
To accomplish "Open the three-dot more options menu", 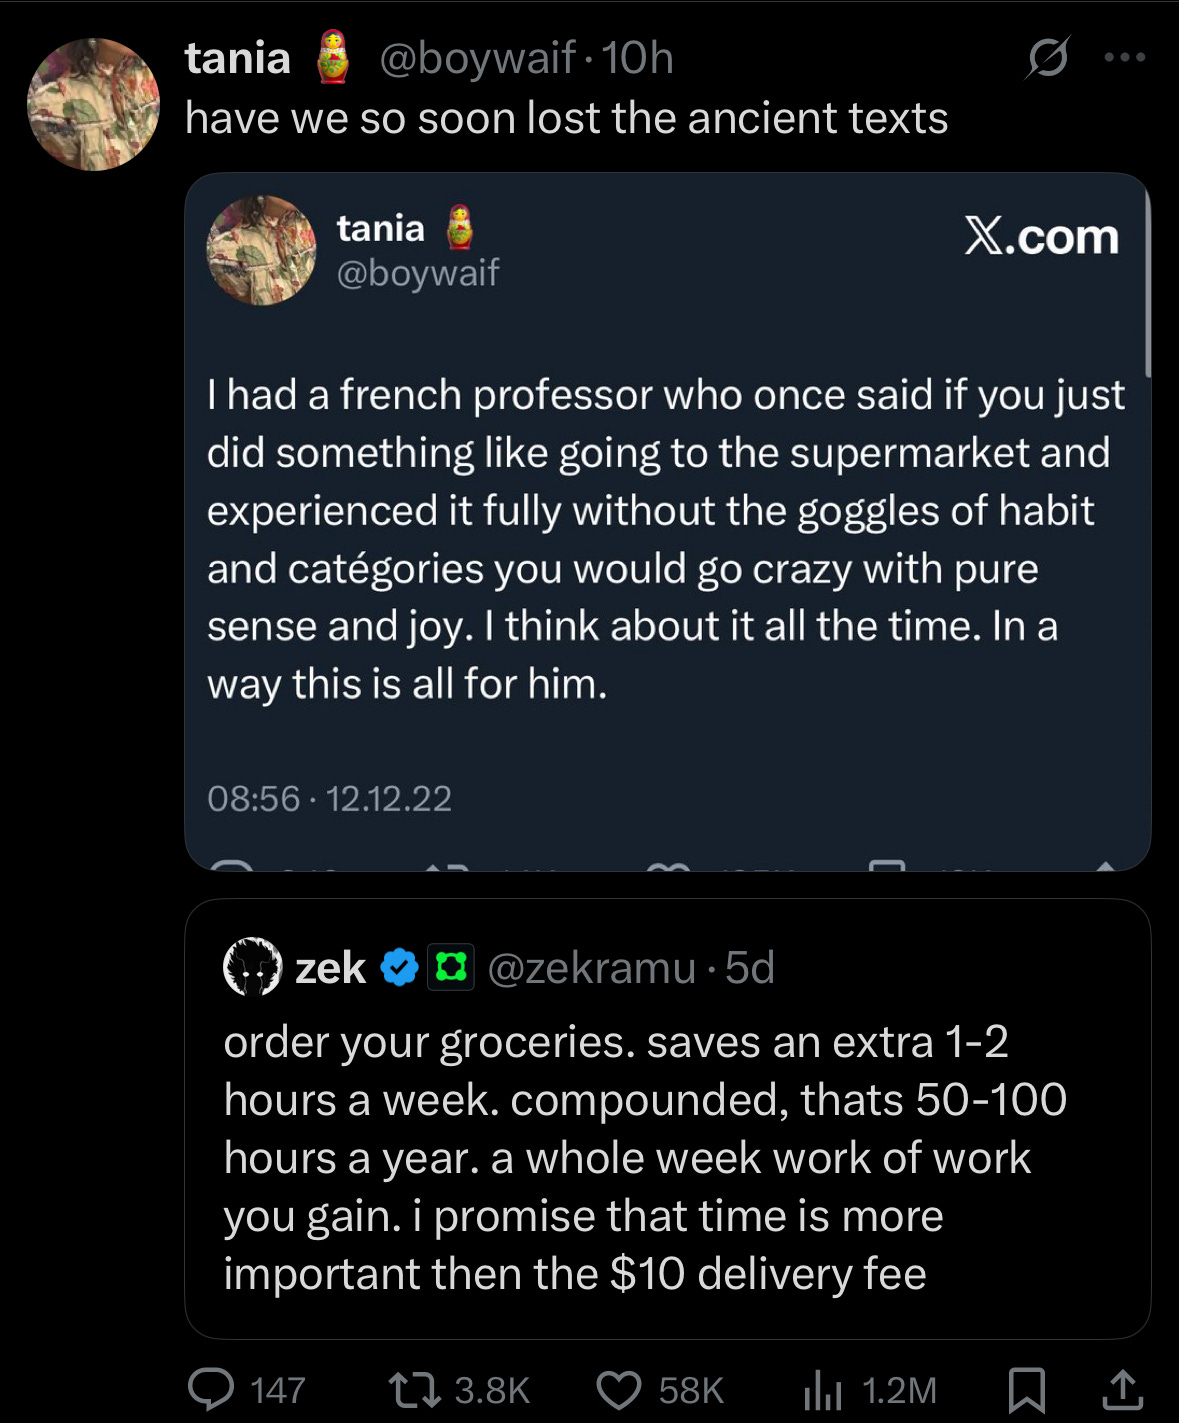I will pyautogui.click(x=1125, y=57).
